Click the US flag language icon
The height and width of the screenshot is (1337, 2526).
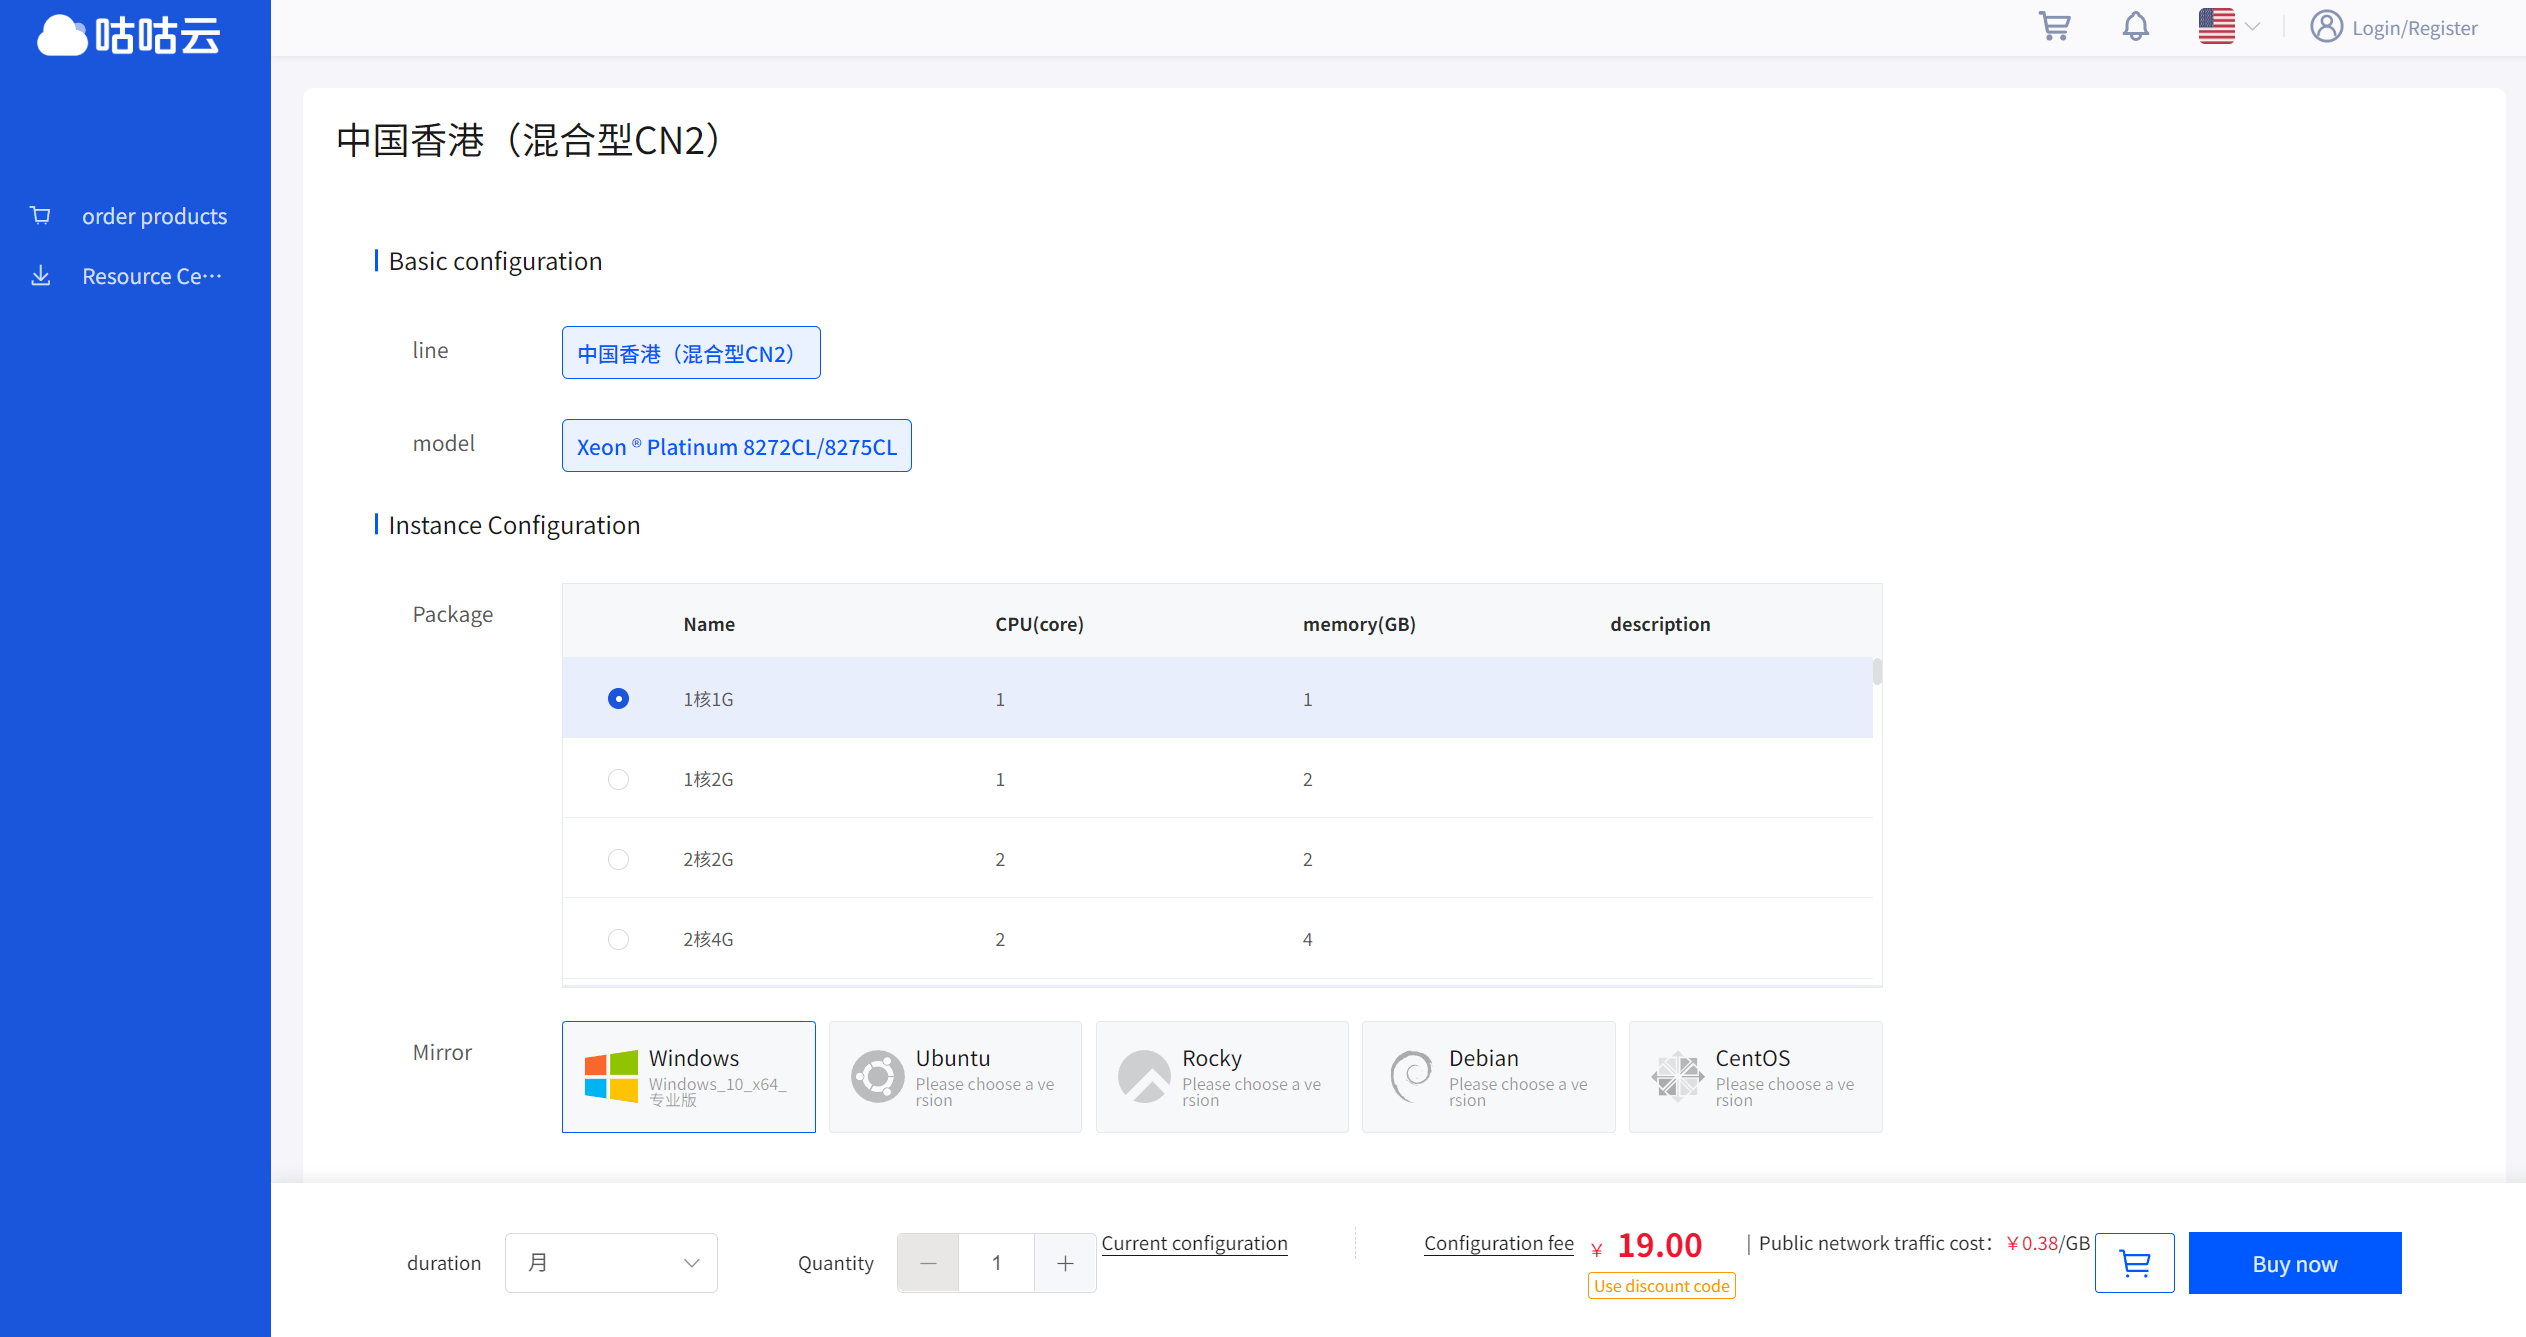[x=2216, y=27]
